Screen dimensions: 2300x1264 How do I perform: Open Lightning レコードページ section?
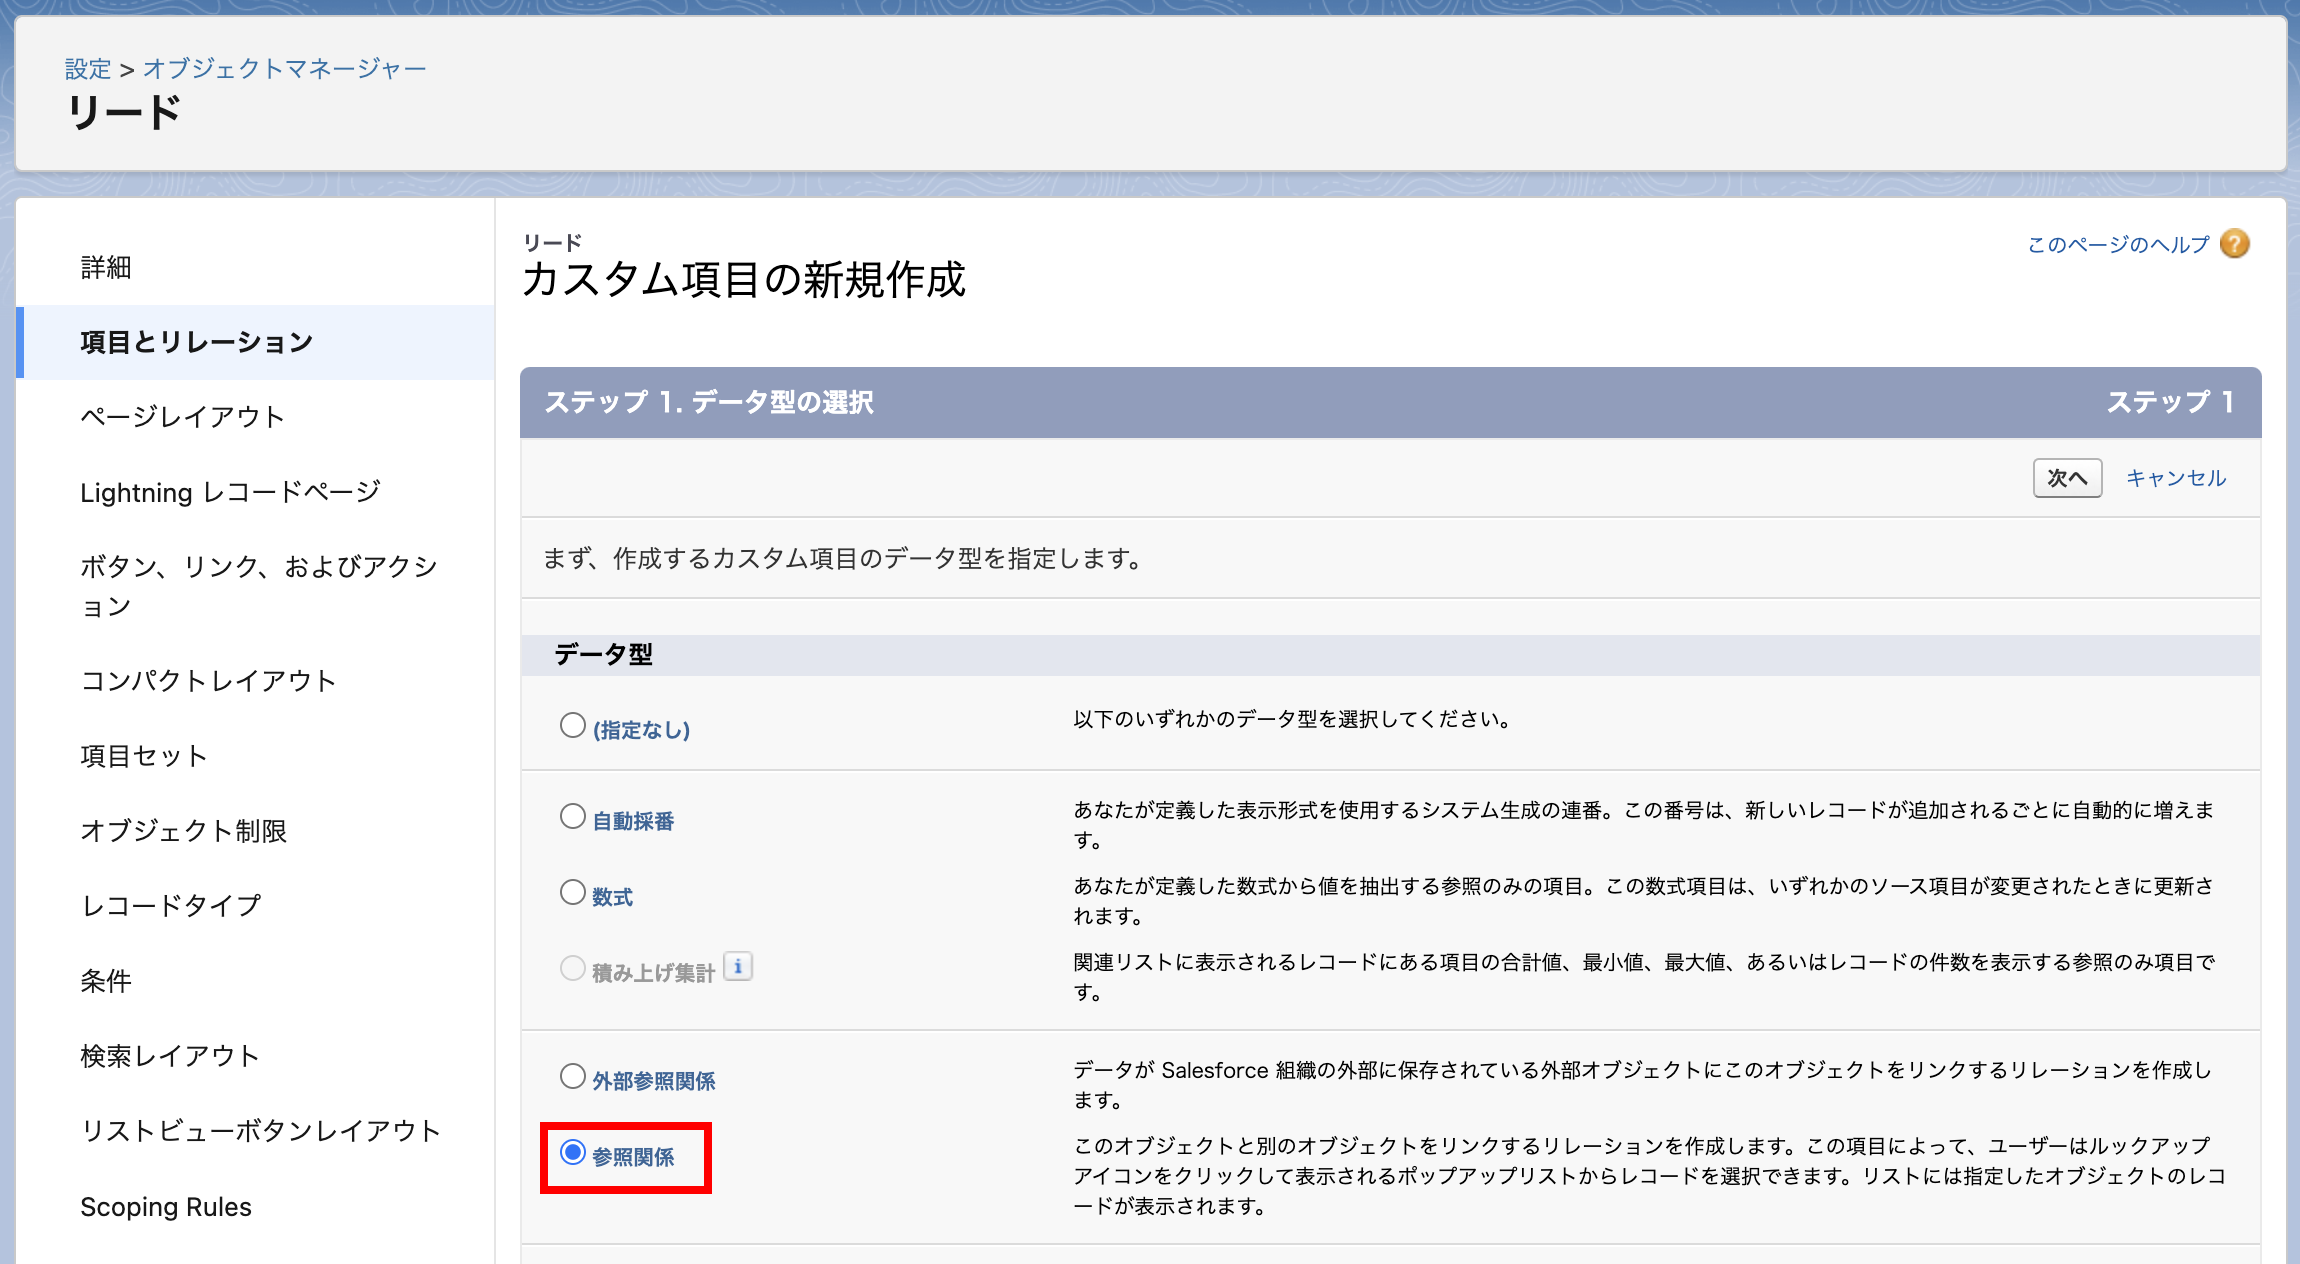coord(230,493)
